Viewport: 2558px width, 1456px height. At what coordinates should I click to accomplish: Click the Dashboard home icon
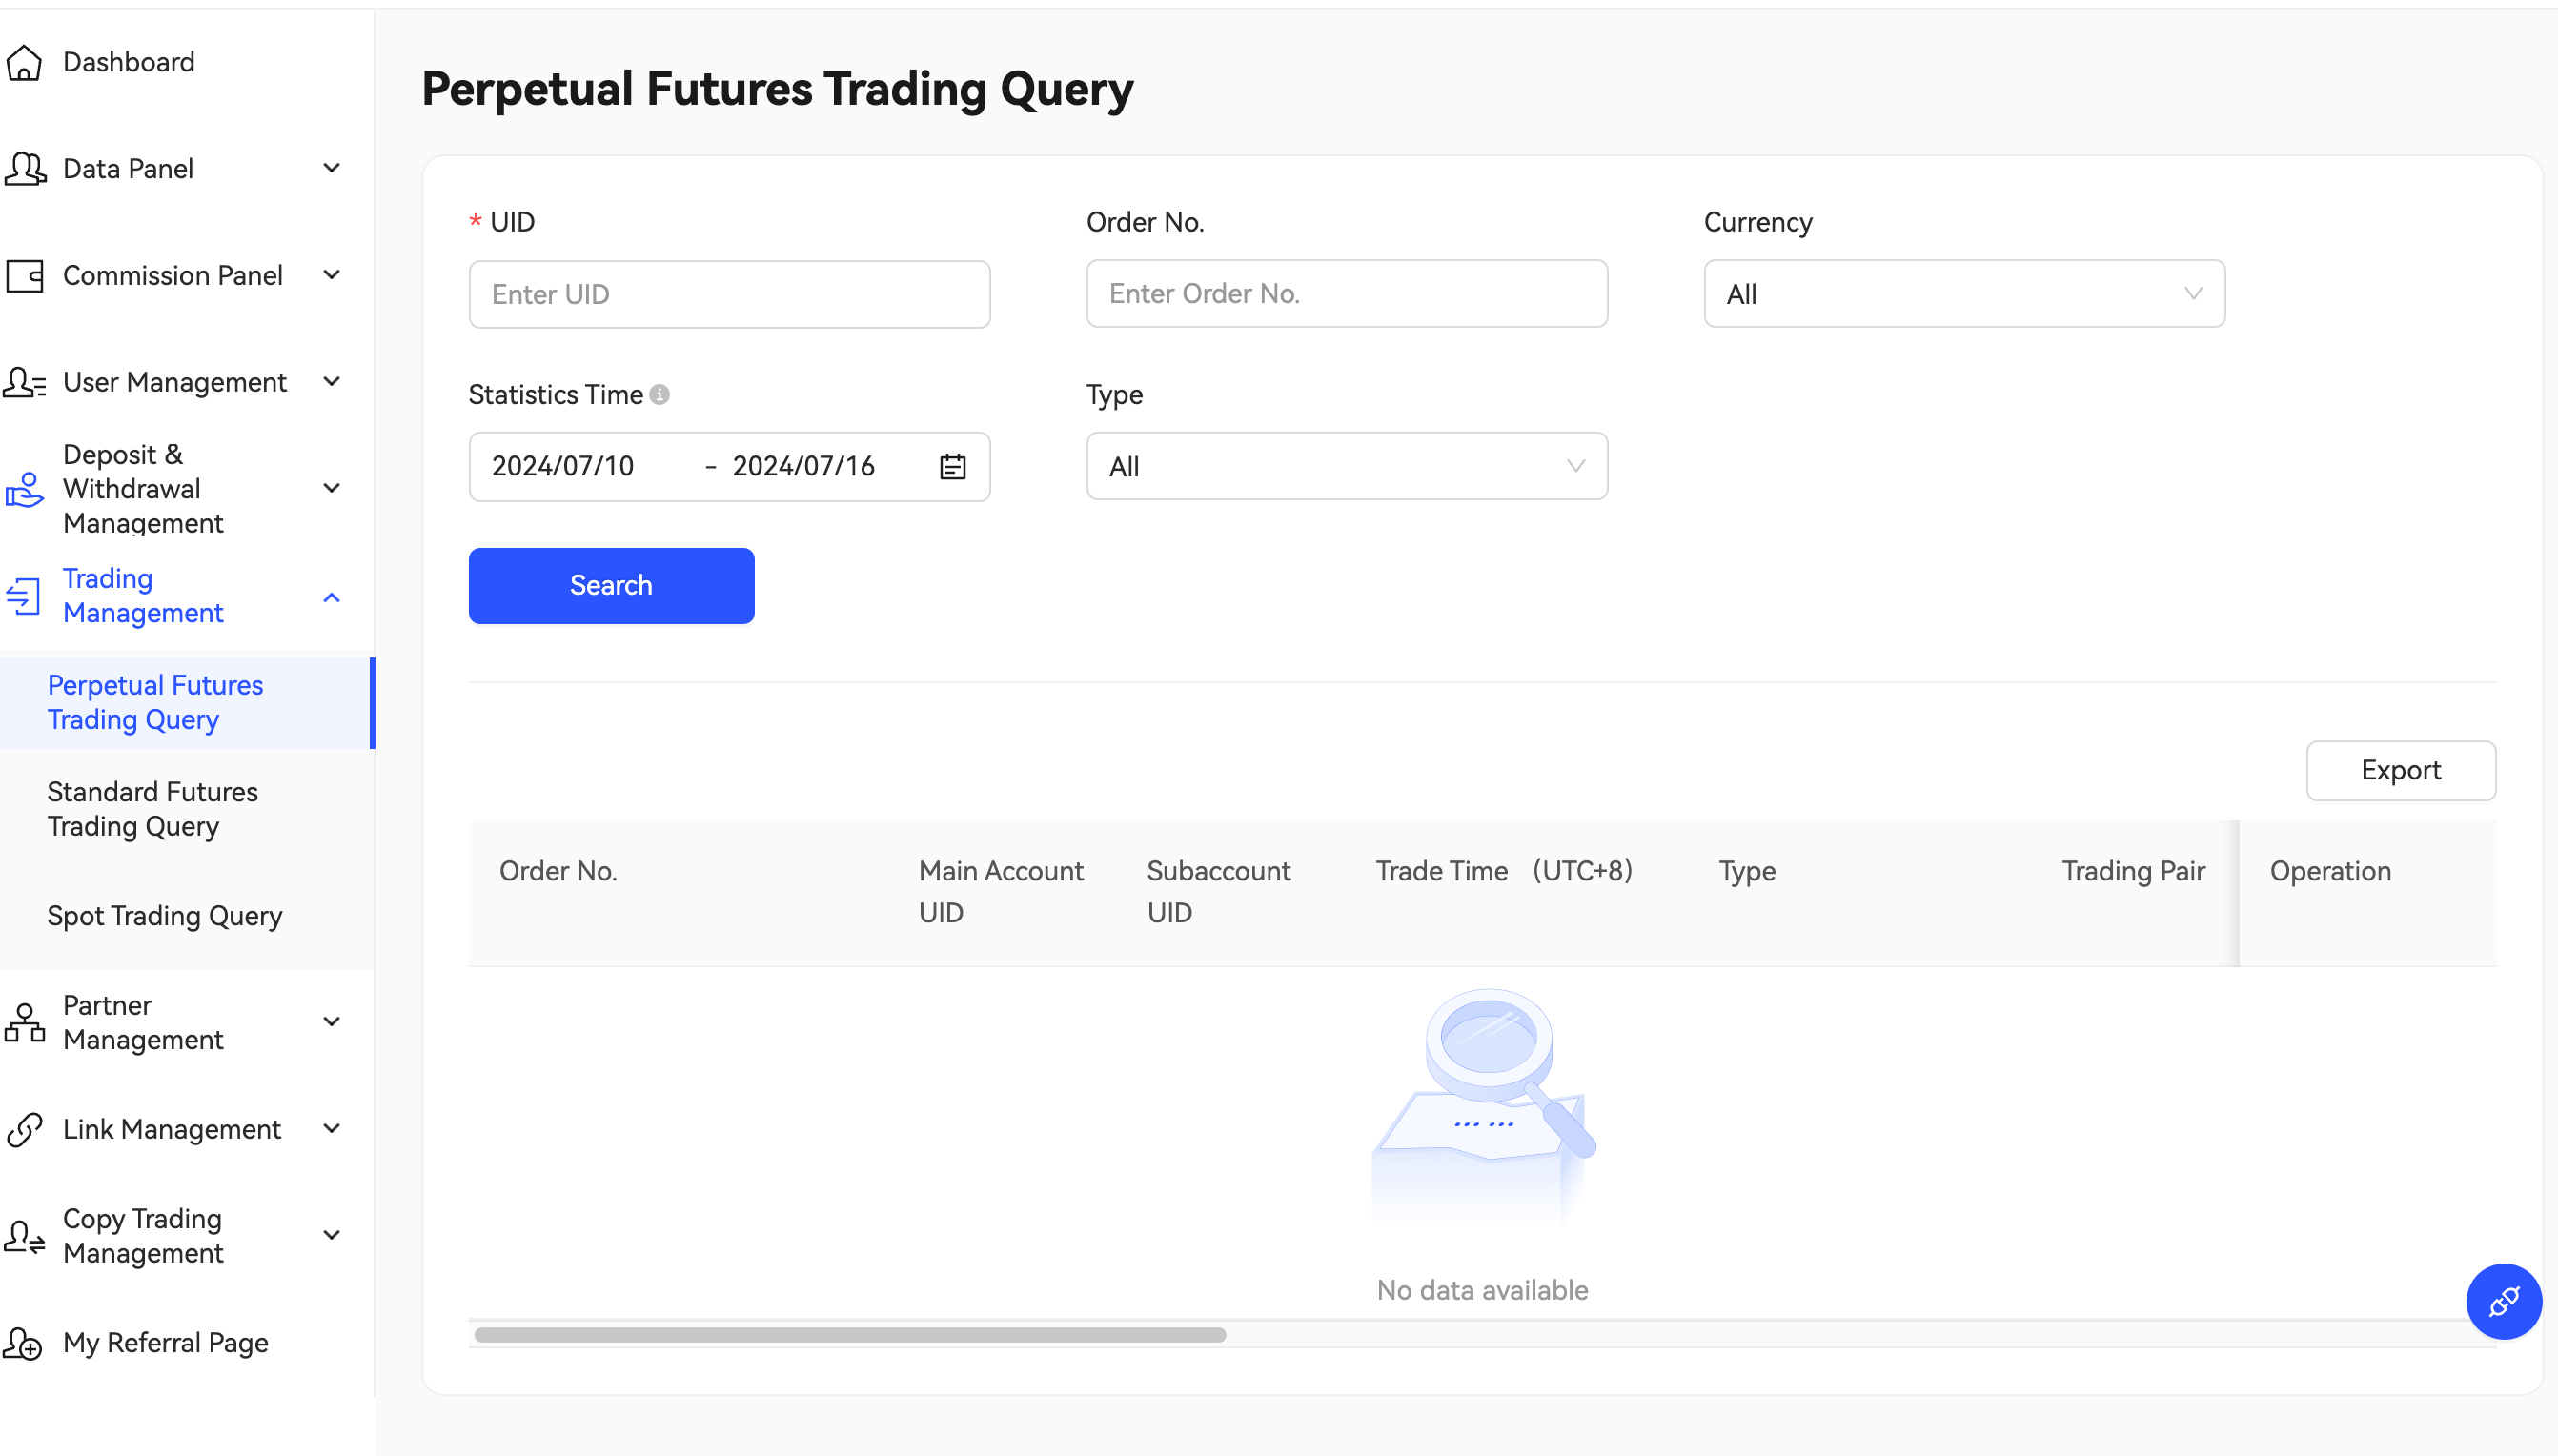tap(24, 62)
